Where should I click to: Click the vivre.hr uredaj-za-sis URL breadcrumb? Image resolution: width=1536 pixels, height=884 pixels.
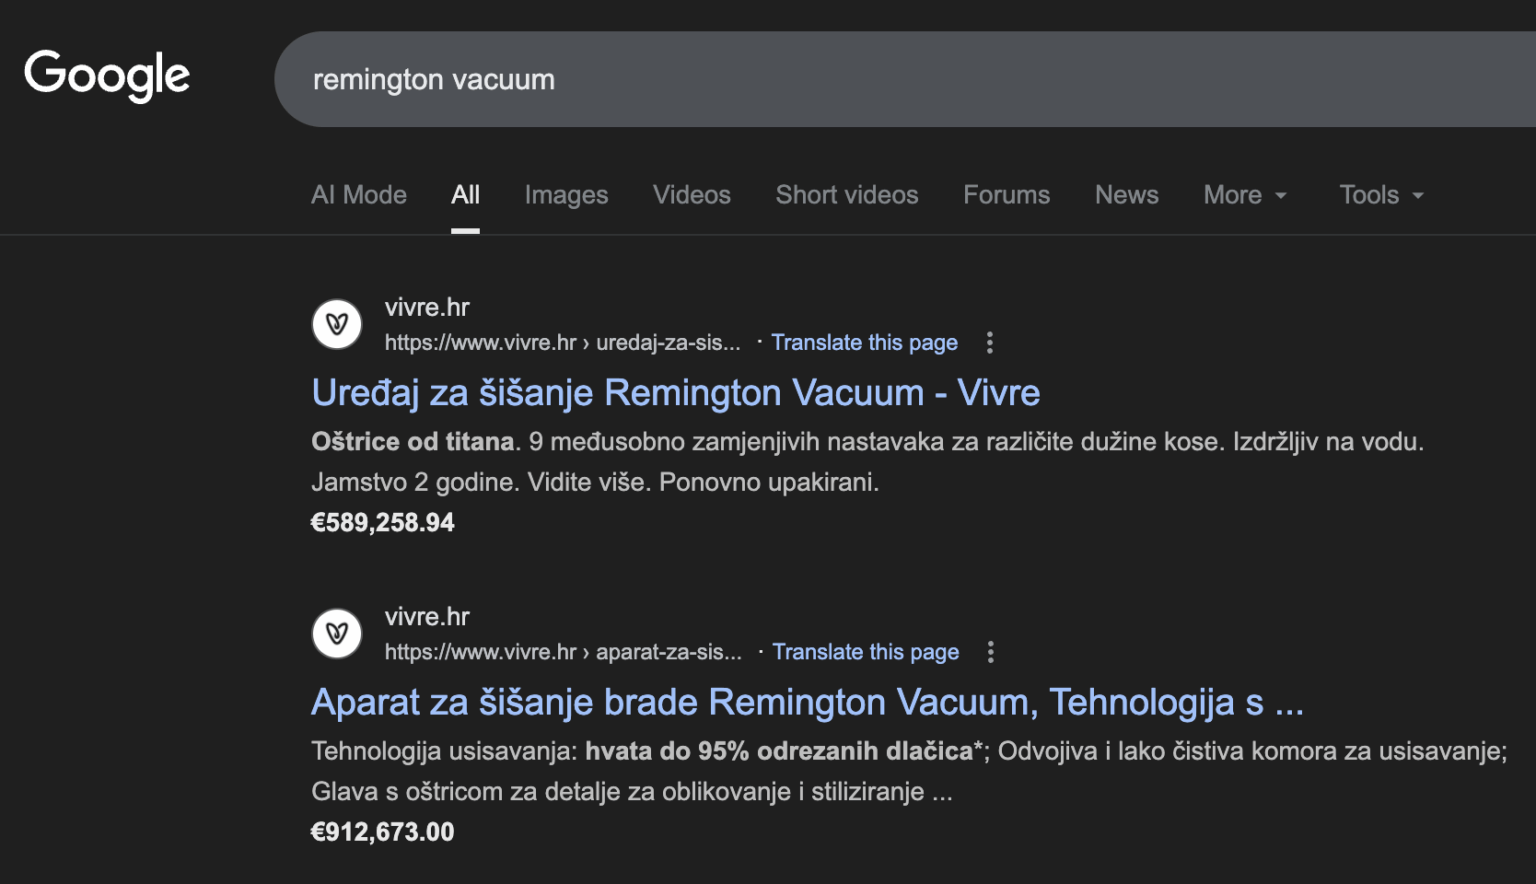[563, 343]
